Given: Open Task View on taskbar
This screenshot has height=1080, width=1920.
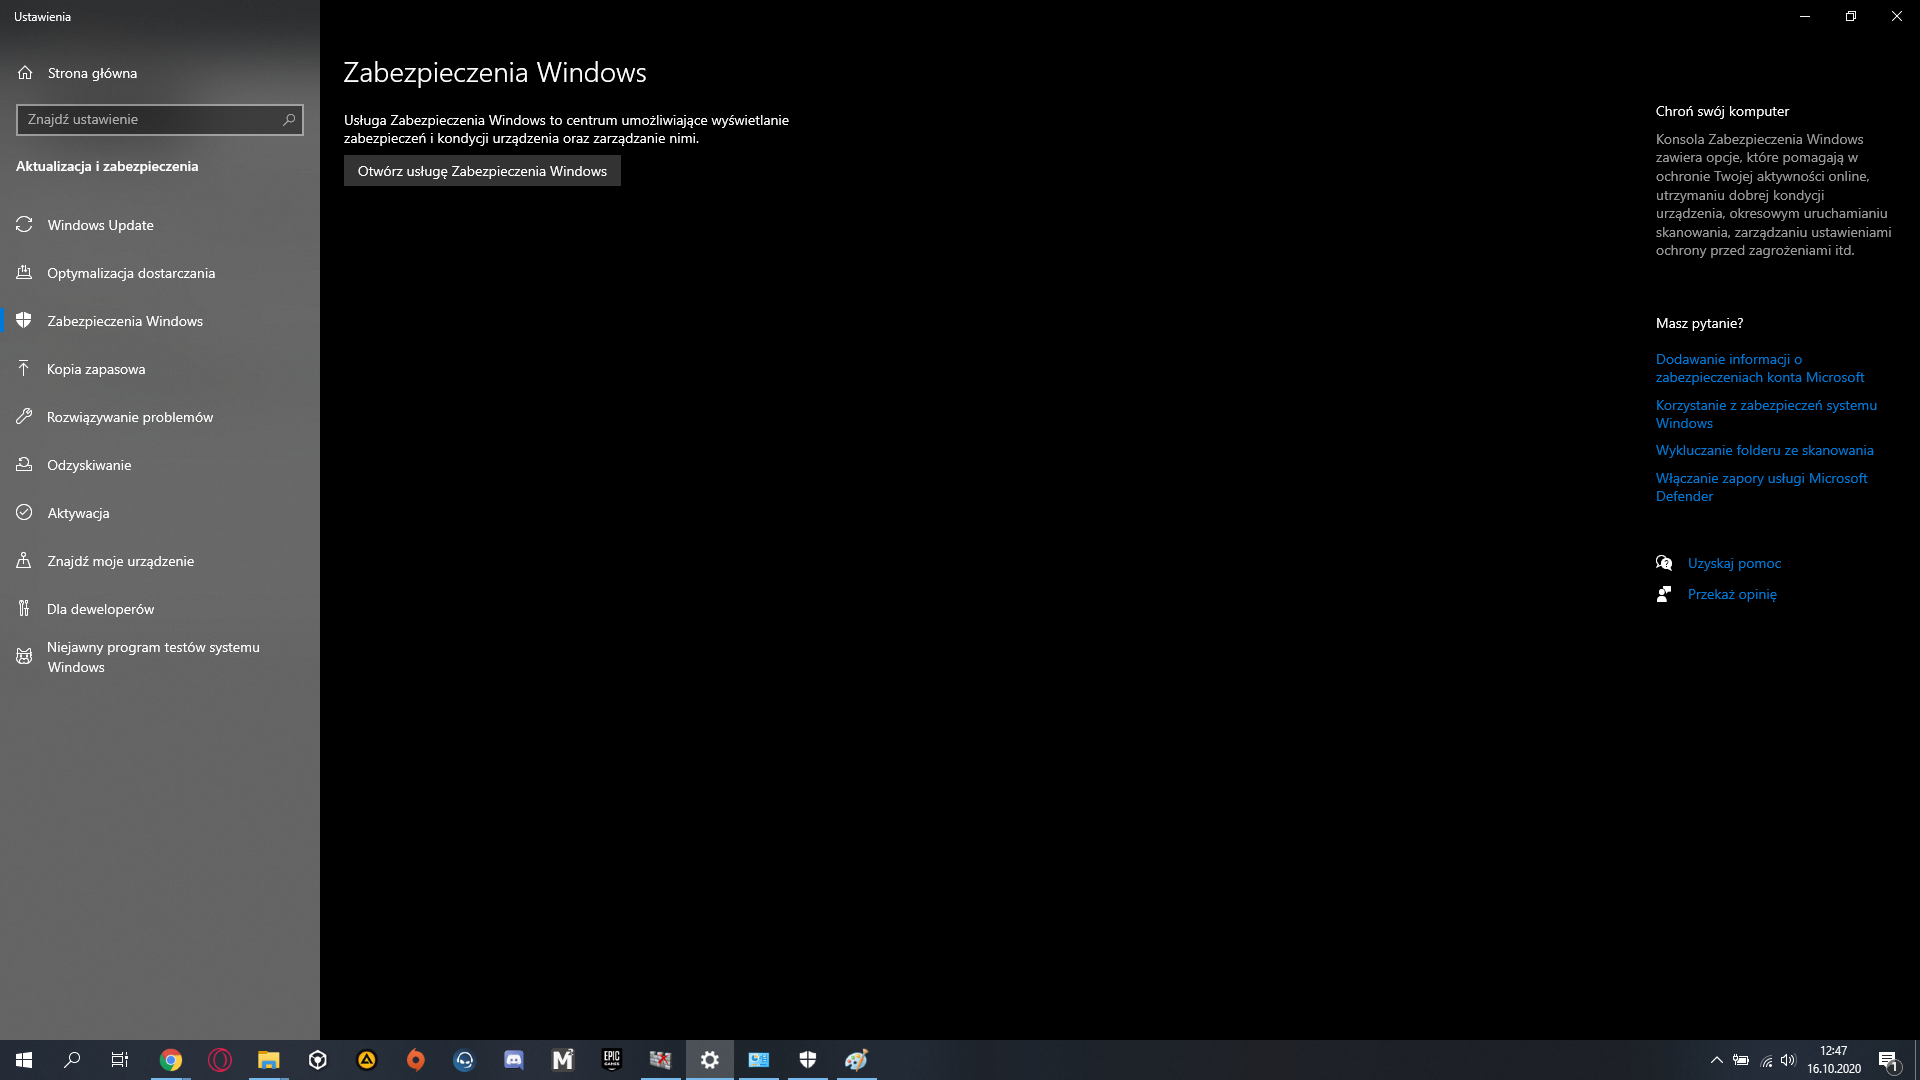Looking at the screenshot, I should tap(120, 1060).
